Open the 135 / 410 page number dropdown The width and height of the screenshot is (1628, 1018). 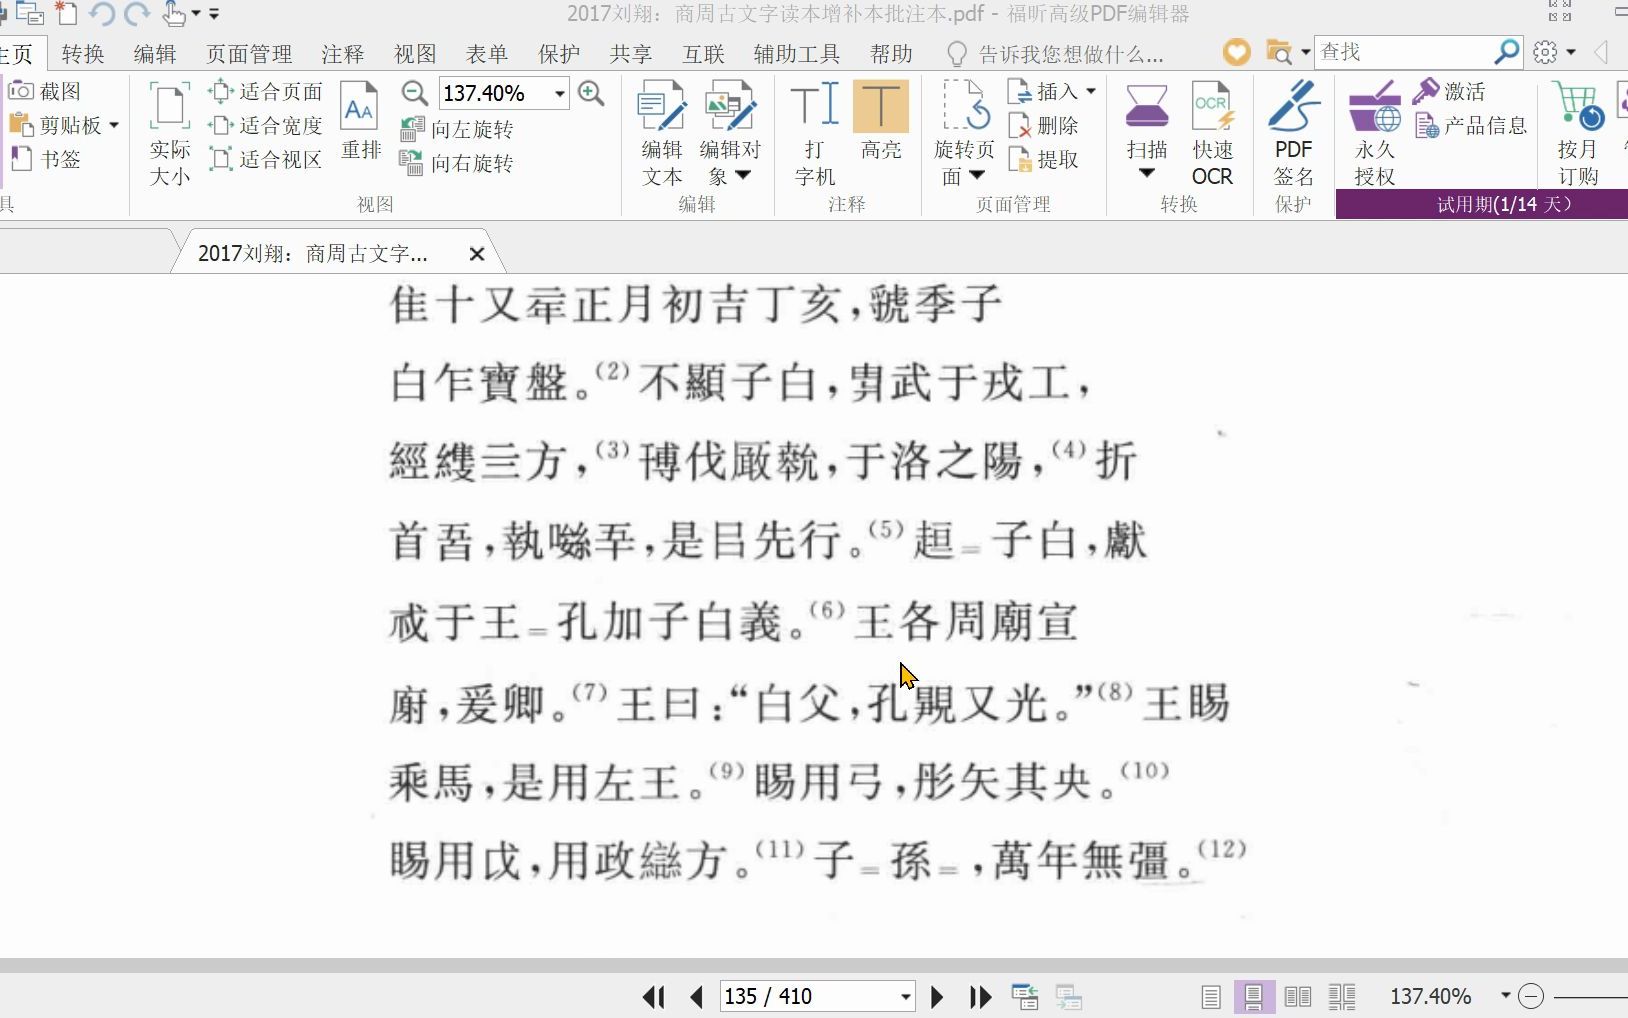pyautogui.click(x=905, y=997)
